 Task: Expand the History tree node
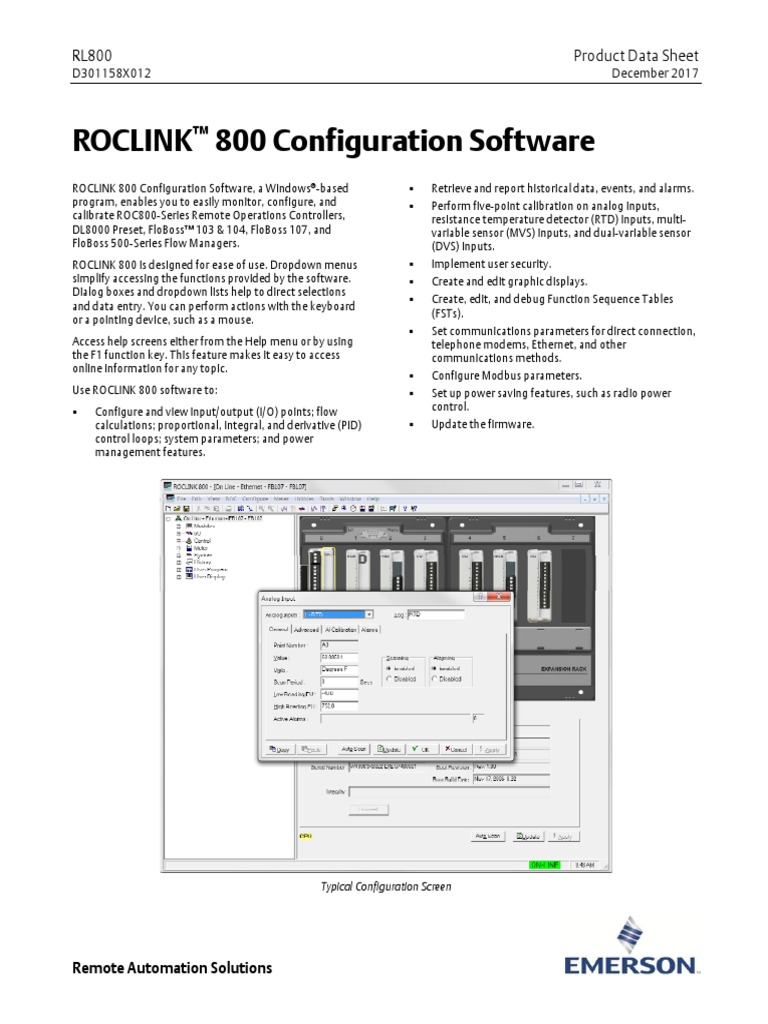179,562
